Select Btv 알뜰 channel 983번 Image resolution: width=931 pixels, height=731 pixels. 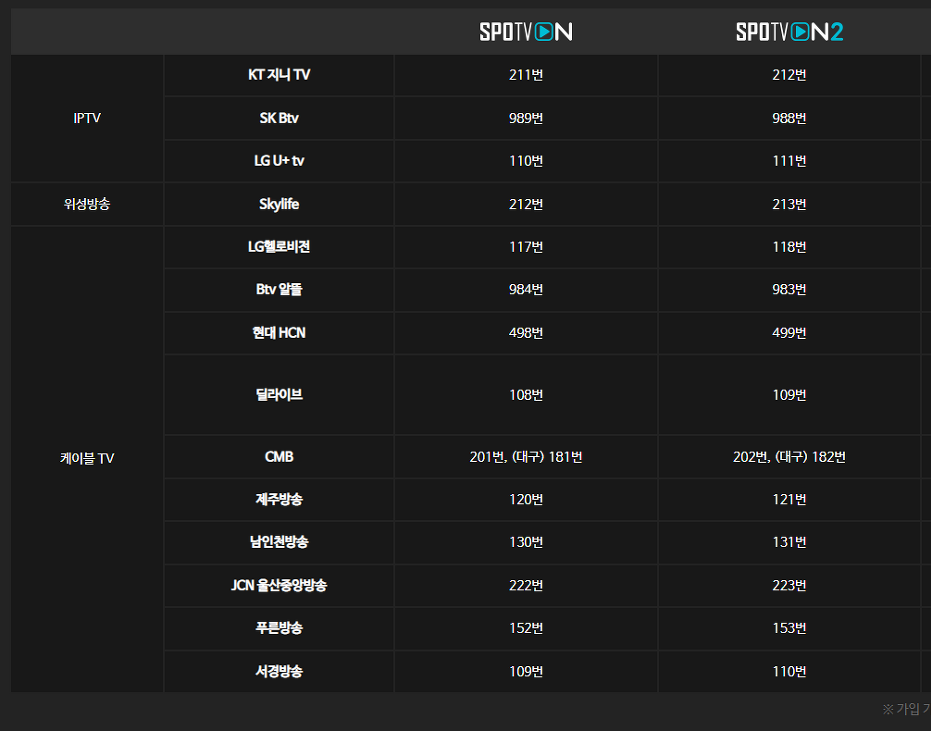[789, 289]
